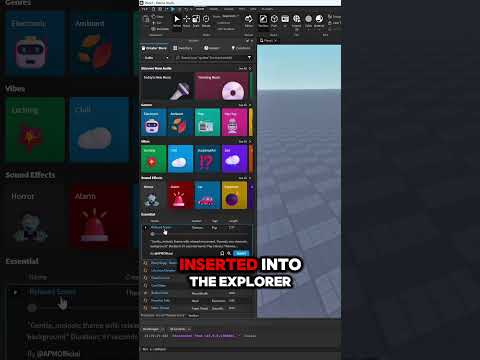Screen dimensions: 480x360
Task: Switch to the Creations tab in Toolbox
Action: coord(241,48)
